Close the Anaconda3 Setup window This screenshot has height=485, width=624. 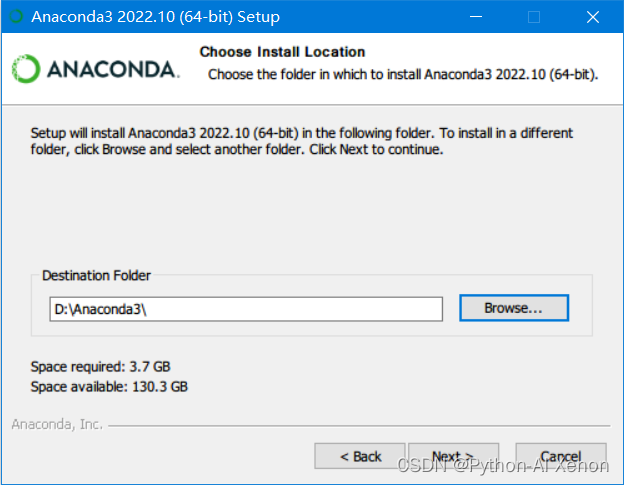coord(593,17)
